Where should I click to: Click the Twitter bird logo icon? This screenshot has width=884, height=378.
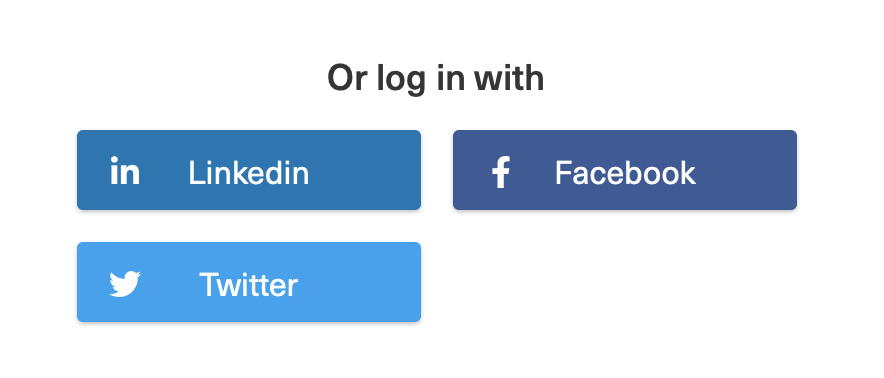tap(125, 284)
